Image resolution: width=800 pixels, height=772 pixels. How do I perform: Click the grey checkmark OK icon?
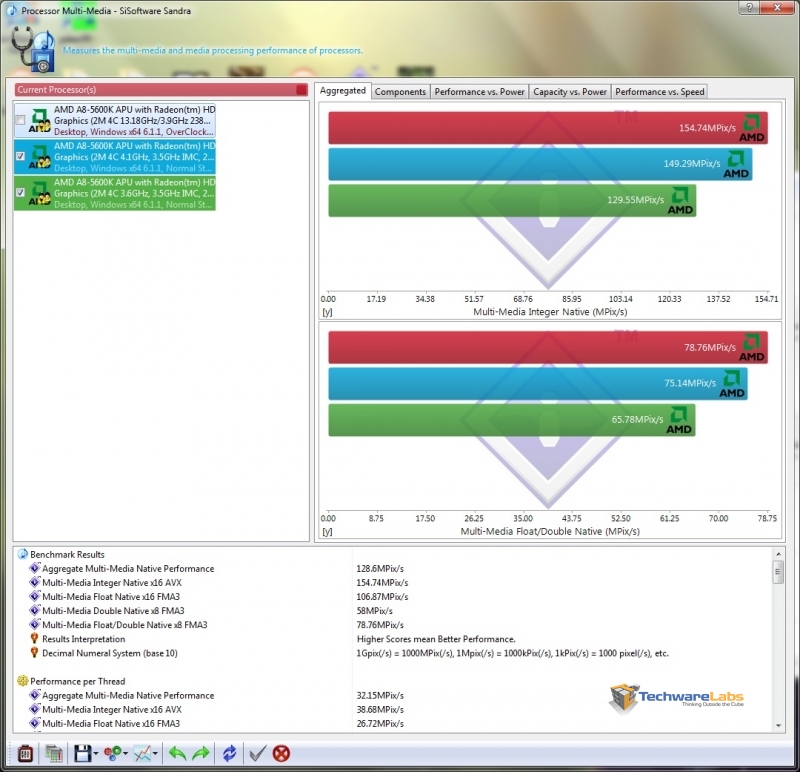[x=258, y=754]
